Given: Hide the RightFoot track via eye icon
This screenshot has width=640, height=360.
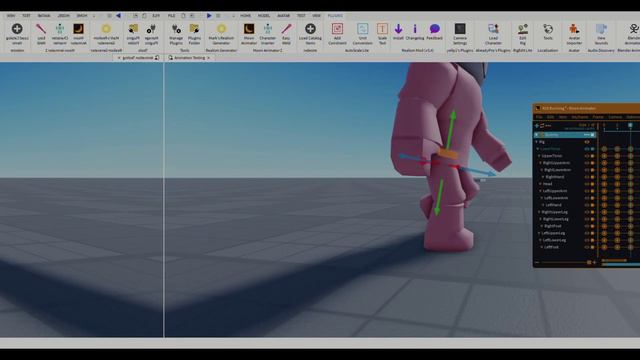Looking at the screenshot, I should pyautogui.click(x=587, y=226).
